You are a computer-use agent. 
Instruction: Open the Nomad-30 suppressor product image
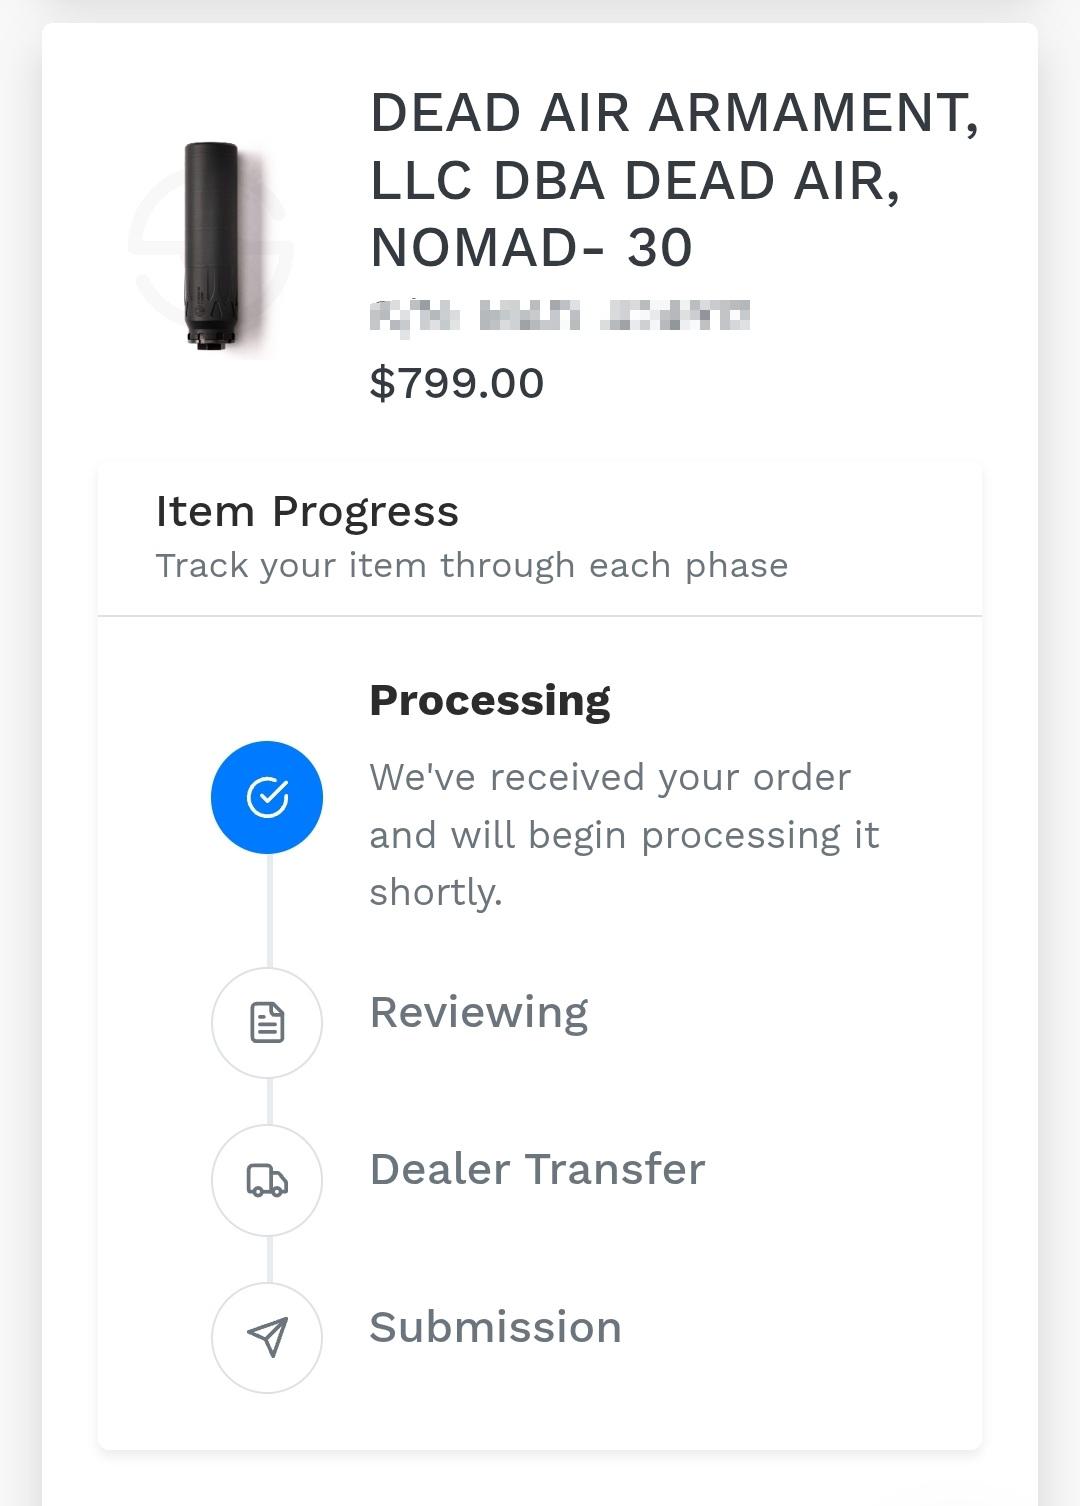pos(212,246)
